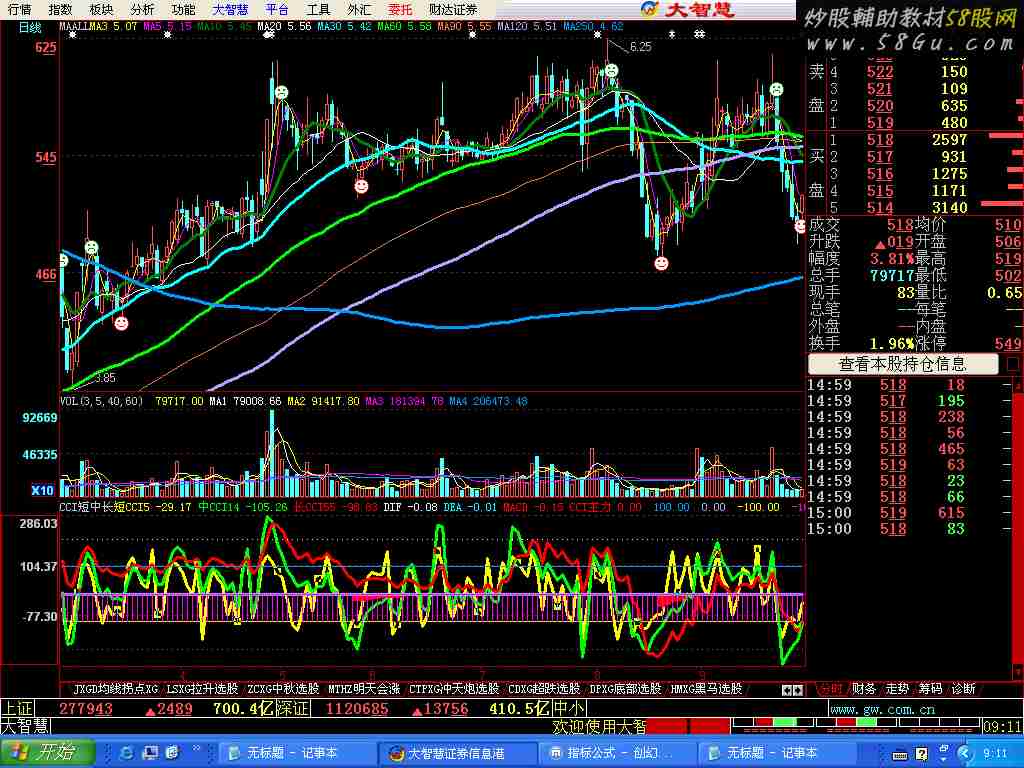Select the LSXG拉升选股 indicator tab
1024x768 pixels.
pyautogui.click(x=202, y=688)
